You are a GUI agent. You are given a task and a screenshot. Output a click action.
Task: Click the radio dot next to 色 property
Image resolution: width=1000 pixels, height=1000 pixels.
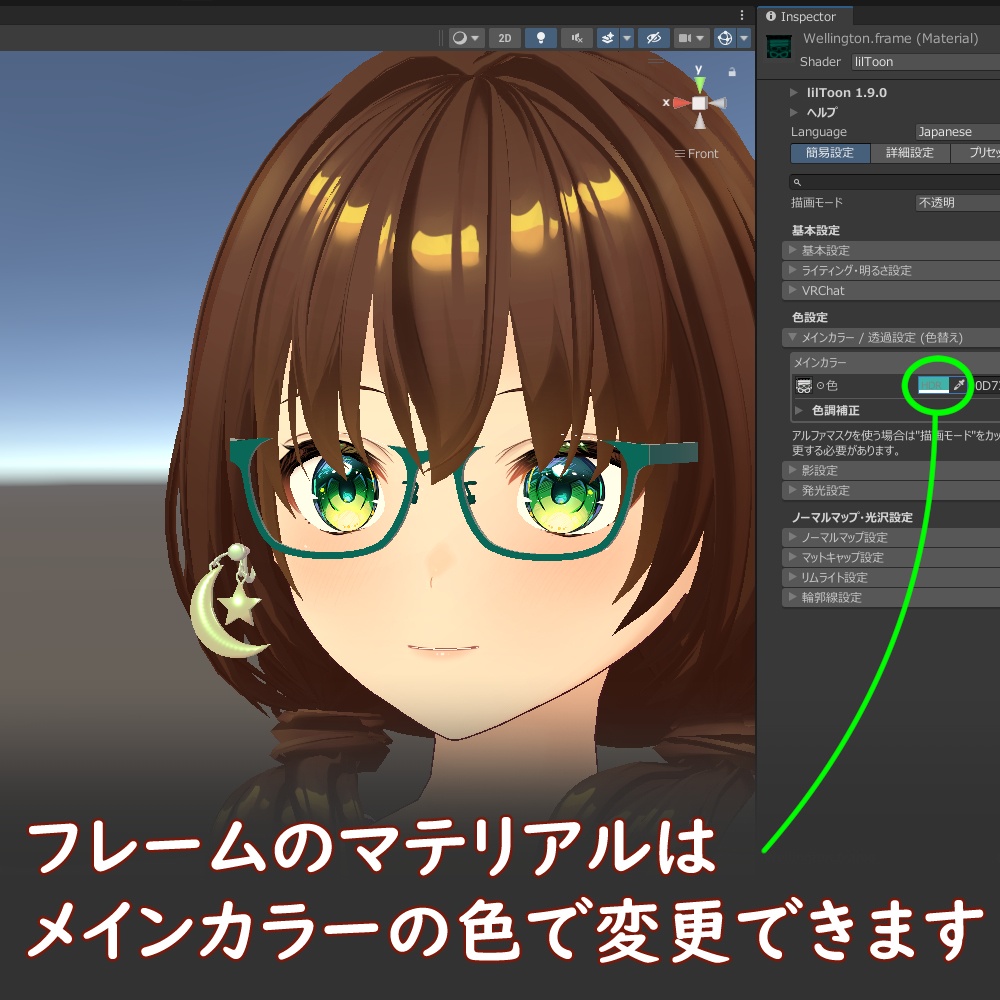(x=822, y=385)
